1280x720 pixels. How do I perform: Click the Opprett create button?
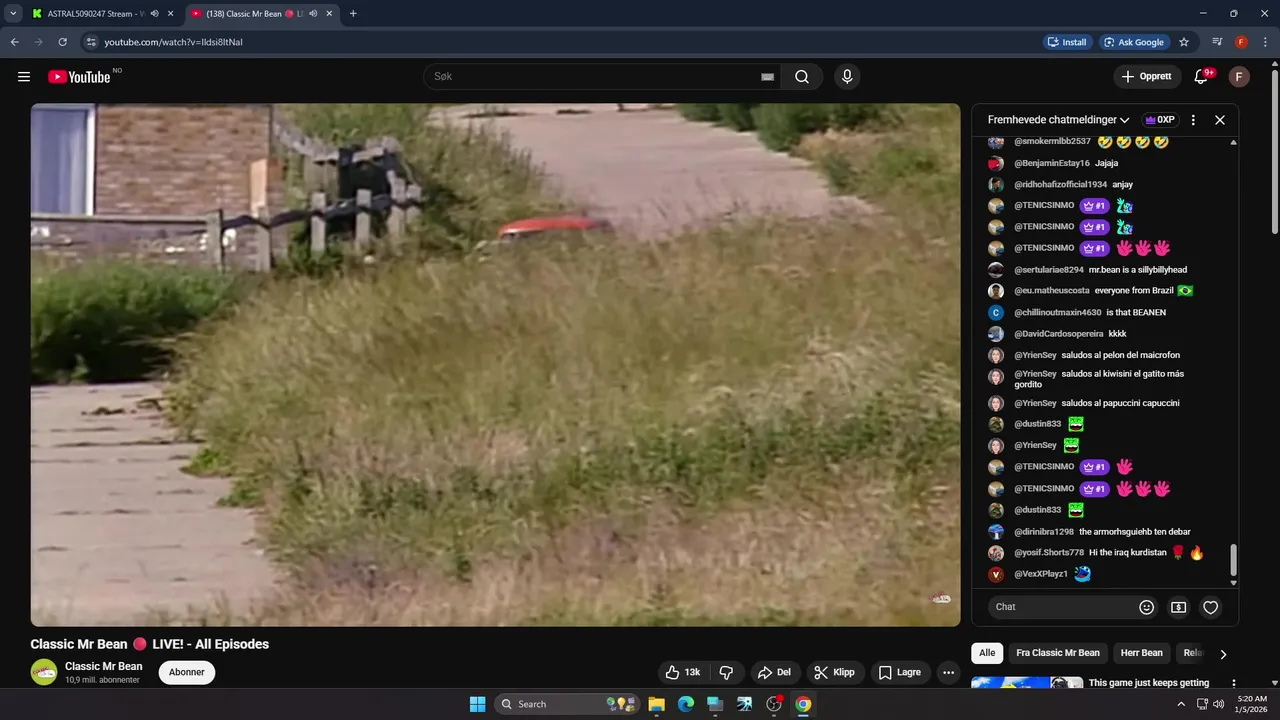tap(1146, 77)
